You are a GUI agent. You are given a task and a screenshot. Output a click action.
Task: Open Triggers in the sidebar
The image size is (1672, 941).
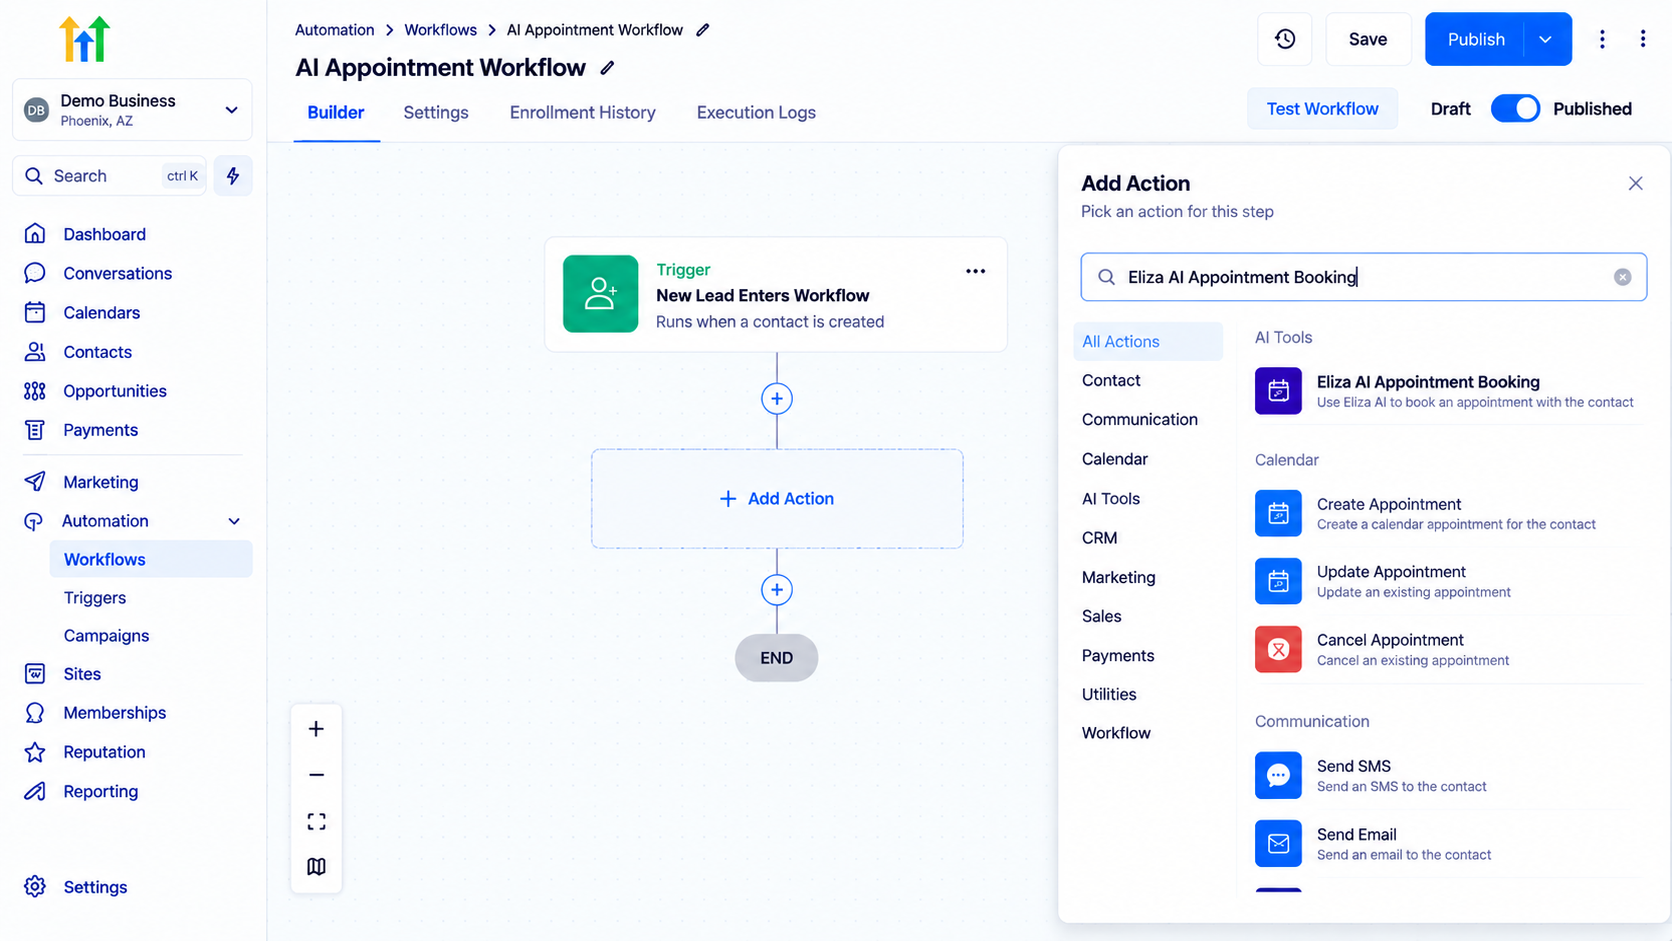point(95,598)
